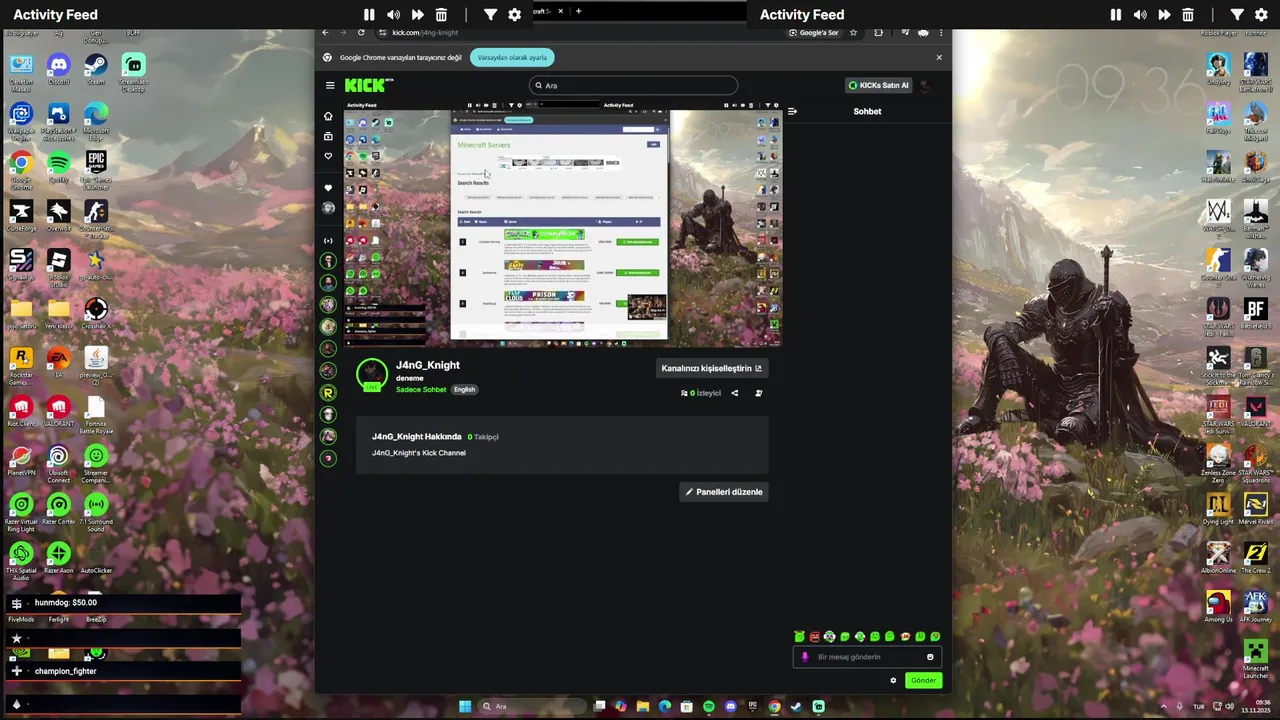The height and width of the screenshot is (720, 1280).
Task: Click the Chrome icon in taskbar
Action: [x=774, y=706]
